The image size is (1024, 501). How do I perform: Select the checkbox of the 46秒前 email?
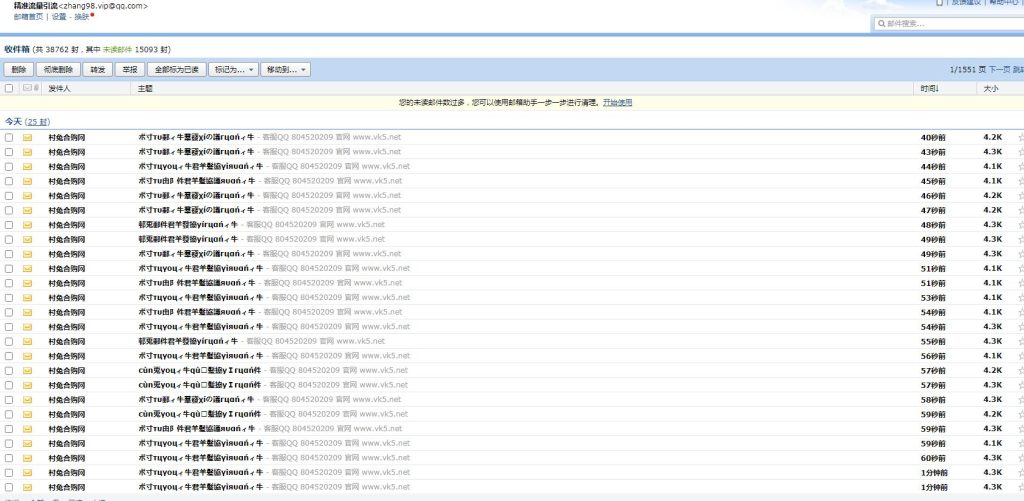9,196
